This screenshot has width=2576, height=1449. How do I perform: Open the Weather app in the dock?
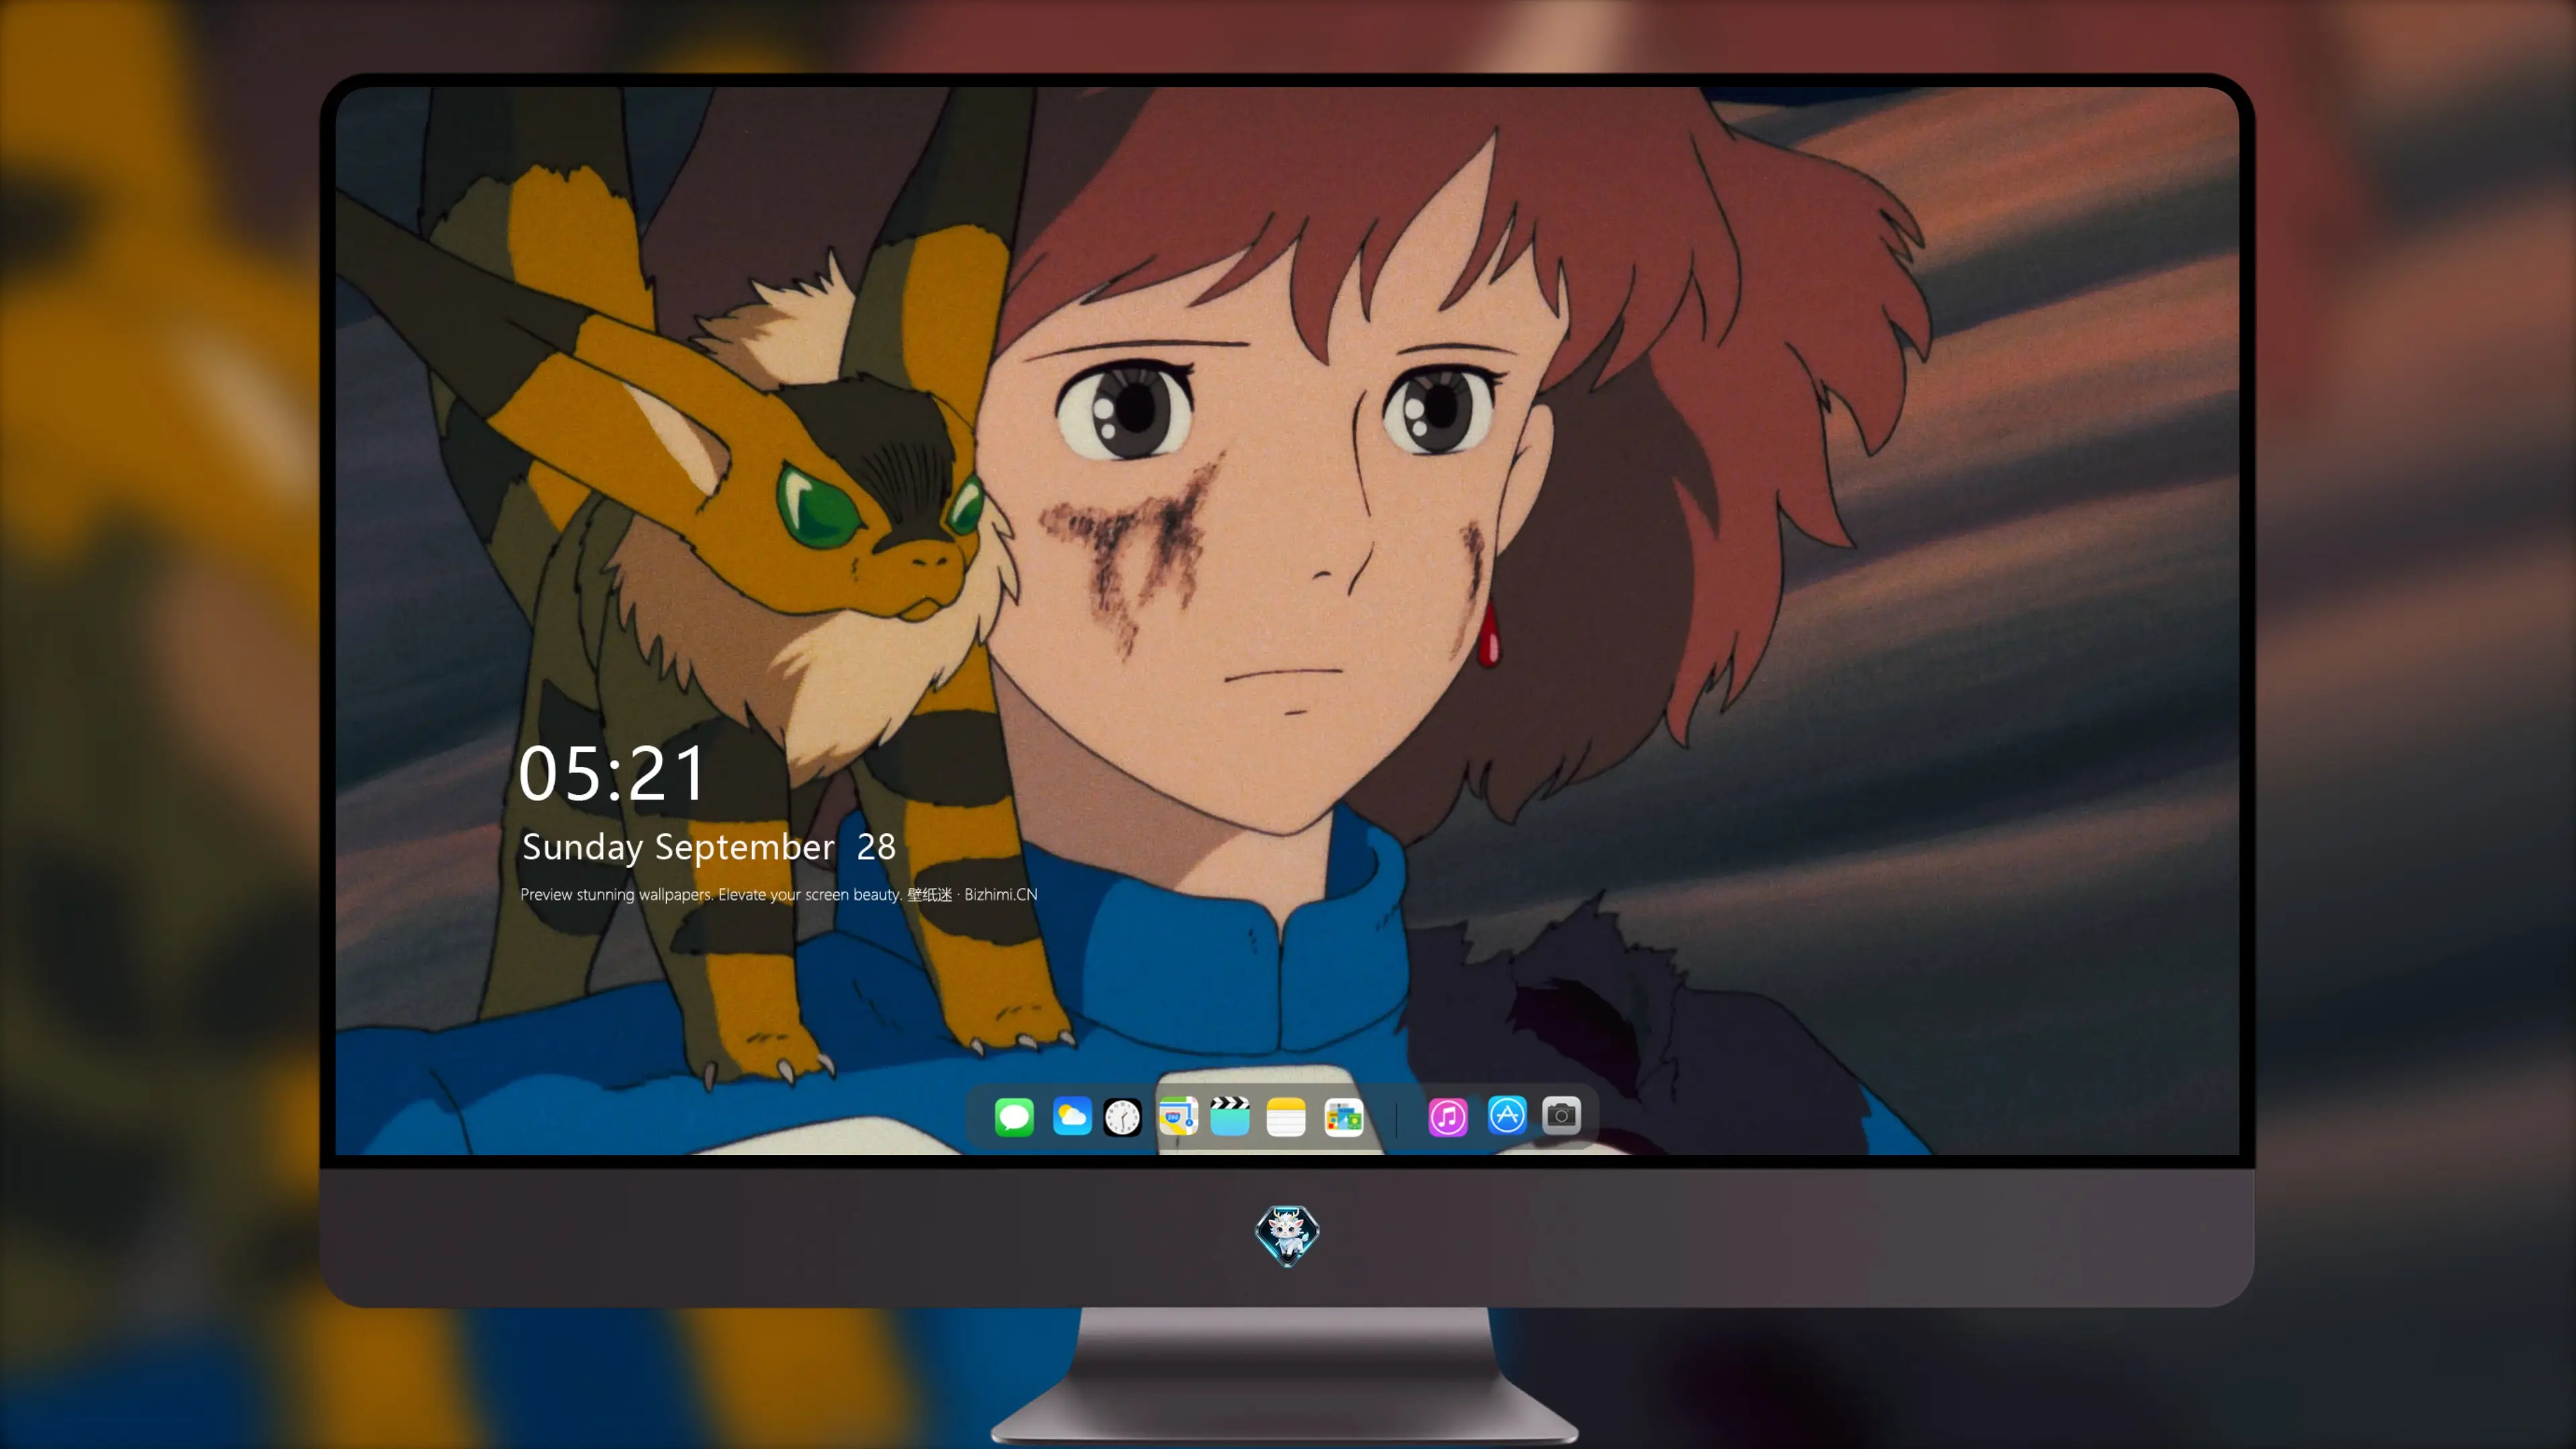1072,1117
